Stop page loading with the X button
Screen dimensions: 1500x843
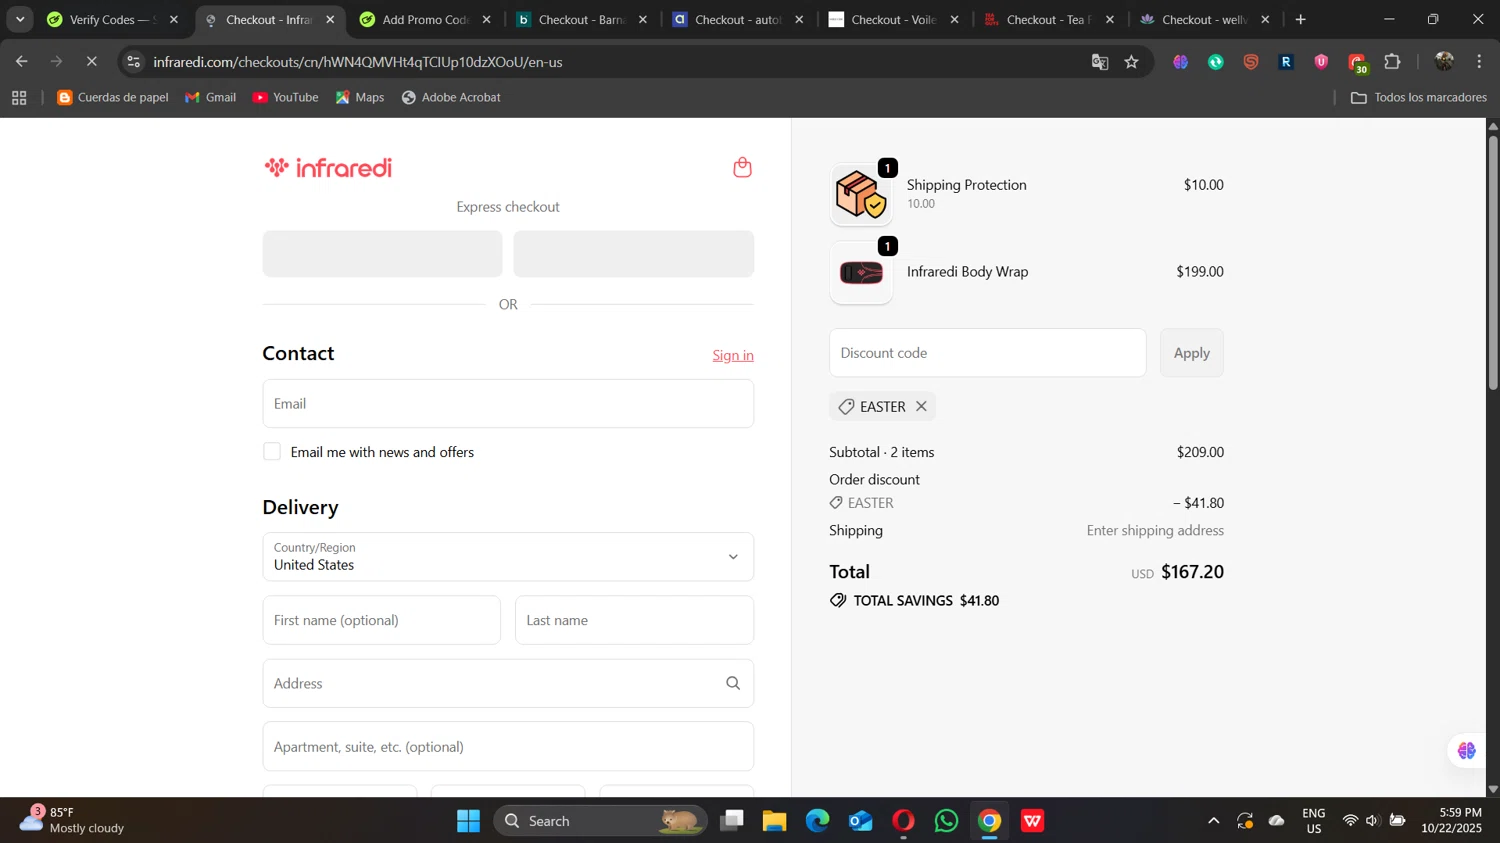coord(91,62)
